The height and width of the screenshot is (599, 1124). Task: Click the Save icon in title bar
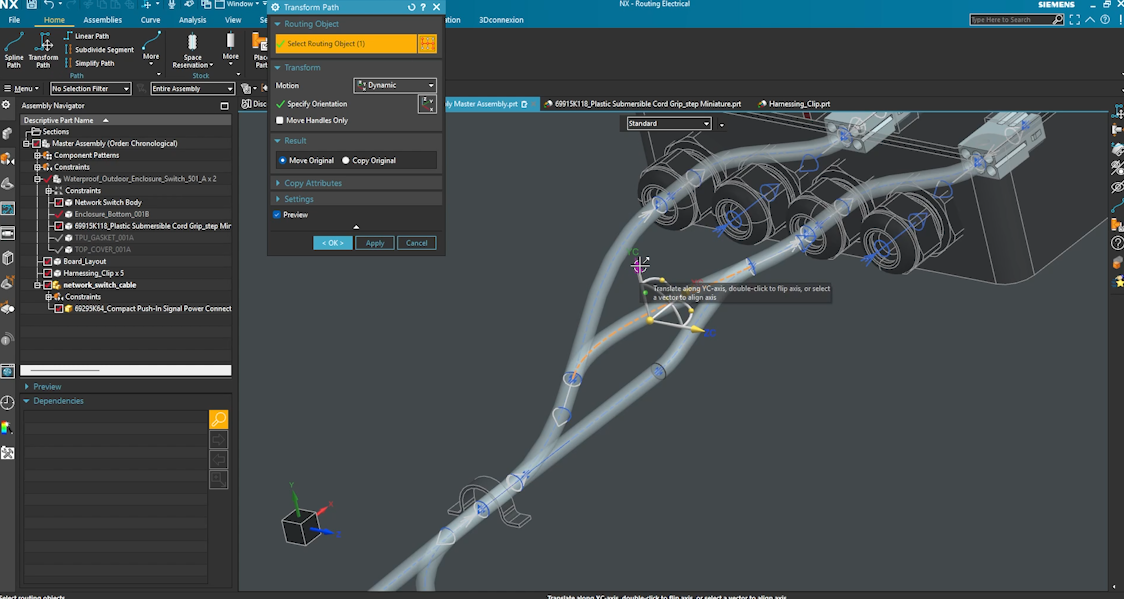(x=32, y=5)
